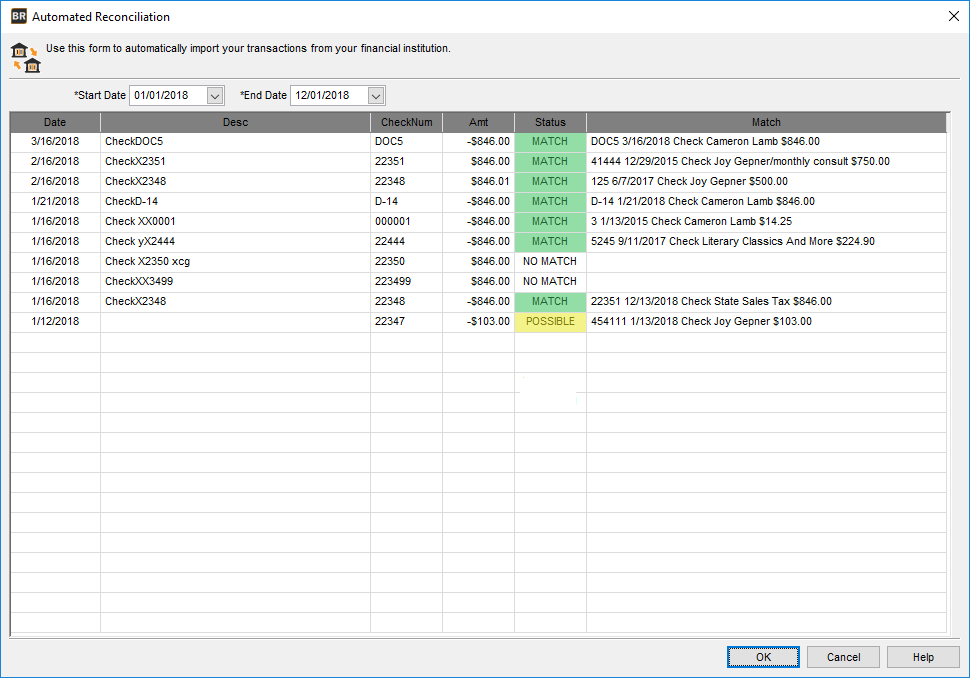Viewport: 970px width, 678px height.
Task: Select the MATCH status for CheckDOC5
Action: (549, 141)
